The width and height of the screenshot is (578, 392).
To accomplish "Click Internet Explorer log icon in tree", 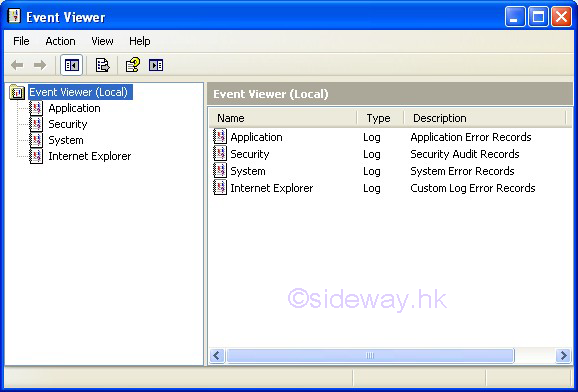I will pyautogui.click(x=36, y=156).
